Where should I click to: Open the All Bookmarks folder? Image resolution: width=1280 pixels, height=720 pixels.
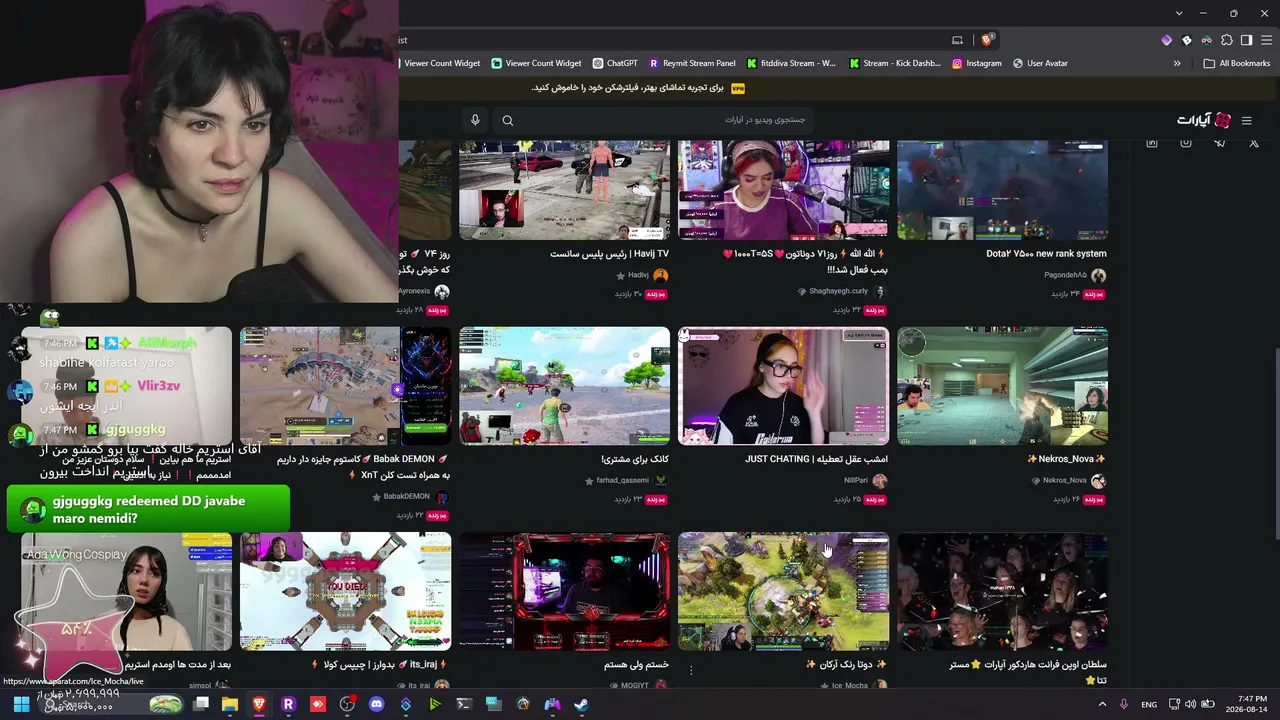click(1237, 63)
